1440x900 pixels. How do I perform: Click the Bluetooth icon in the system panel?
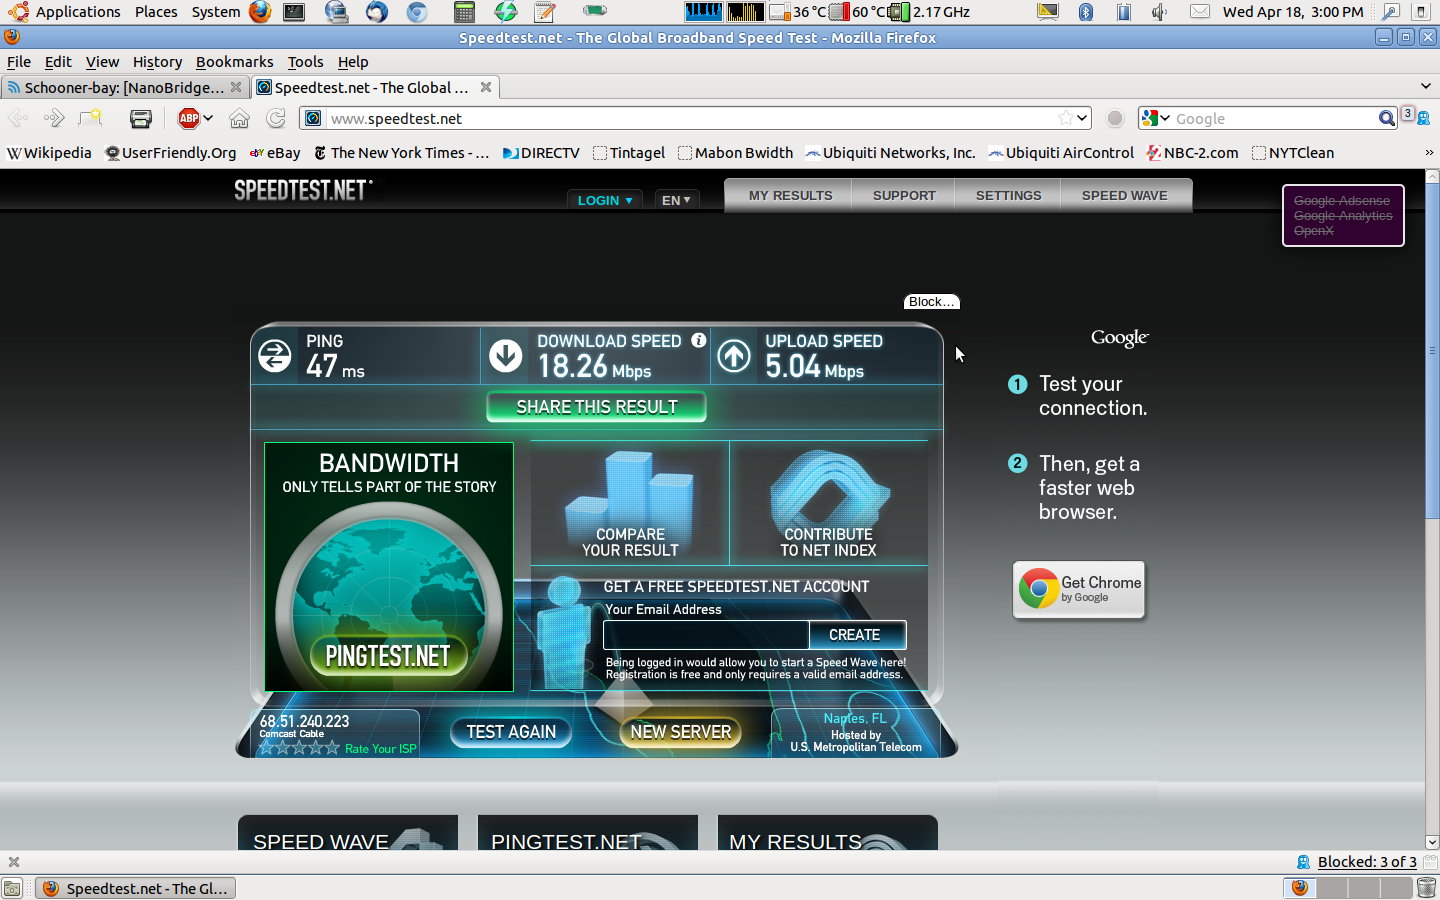pyautogui.click(x=1086, y=12)
